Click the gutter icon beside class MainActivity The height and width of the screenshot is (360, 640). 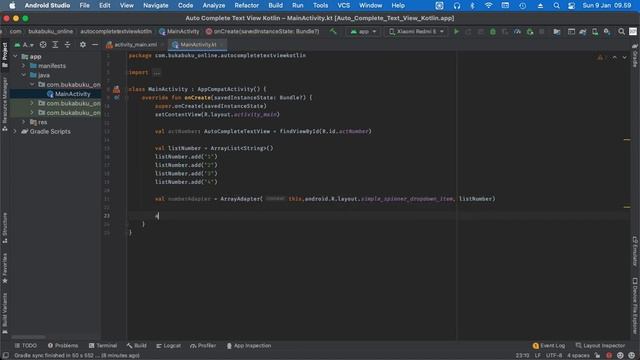point(116,89)
